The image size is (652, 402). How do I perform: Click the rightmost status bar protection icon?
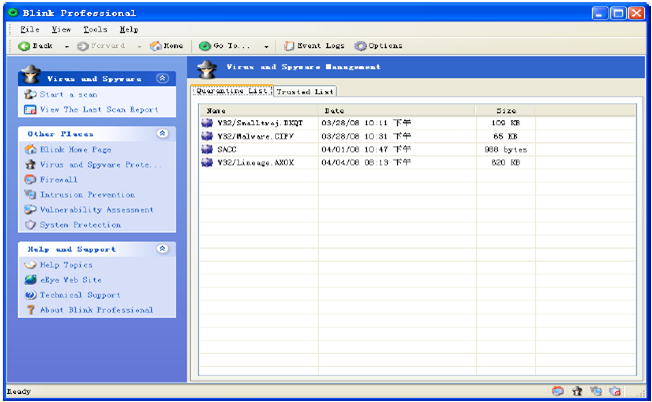pyautogui.click(x=615, y=391)
